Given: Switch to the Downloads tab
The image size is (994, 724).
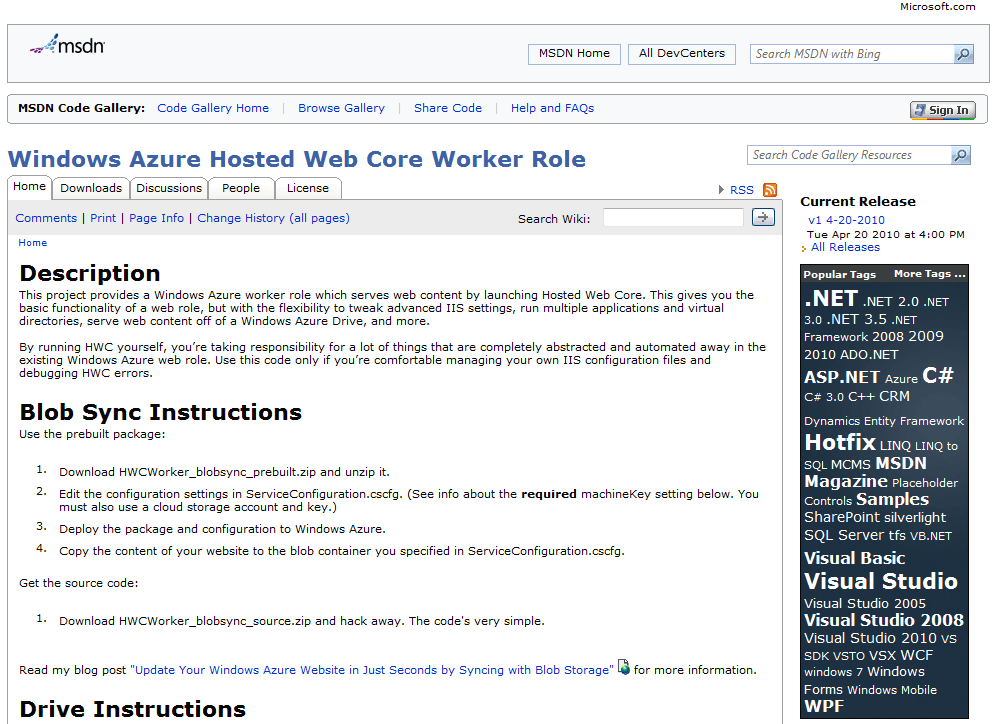Looking at the screenshot, I should click(x=91, y=188).
